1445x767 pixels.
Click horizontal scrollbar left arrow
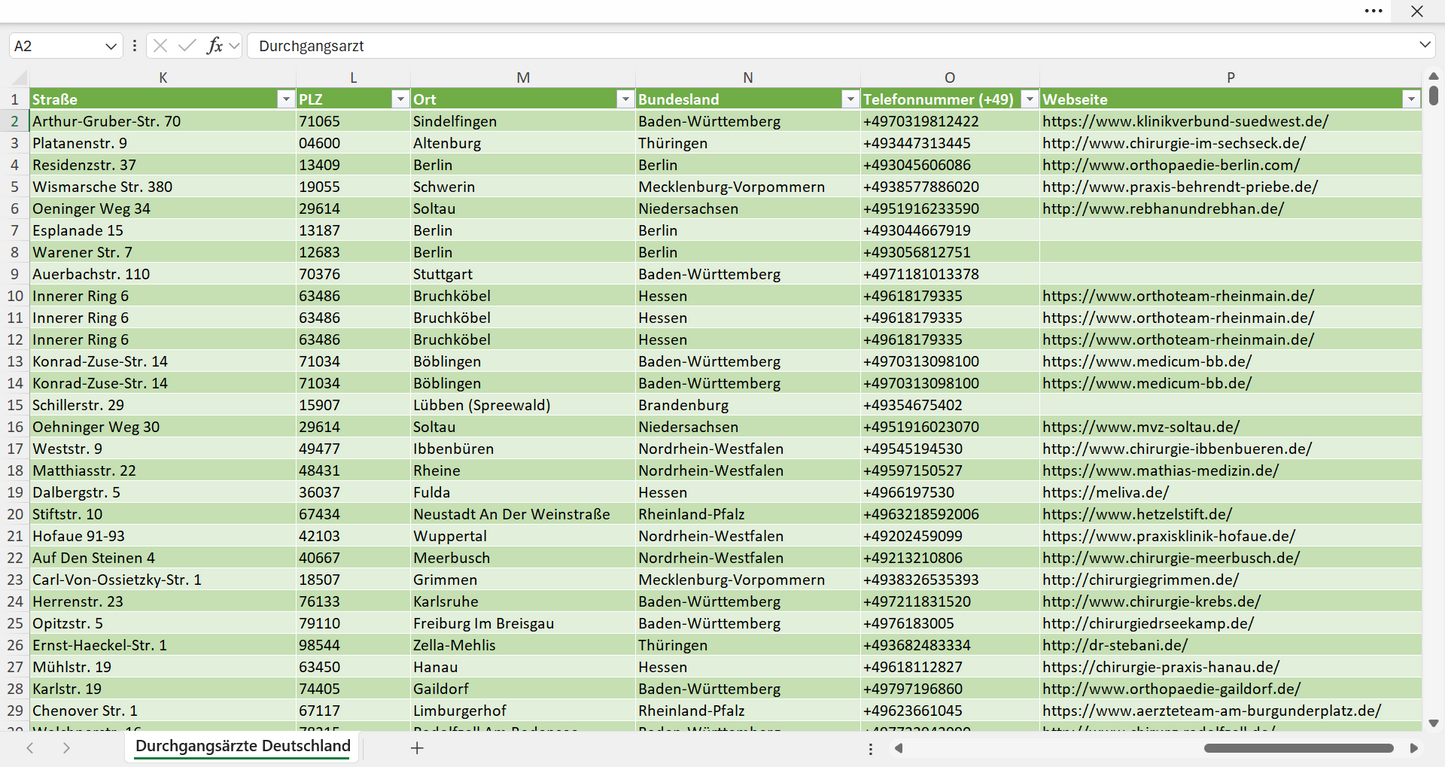click(x=899, y=748)
